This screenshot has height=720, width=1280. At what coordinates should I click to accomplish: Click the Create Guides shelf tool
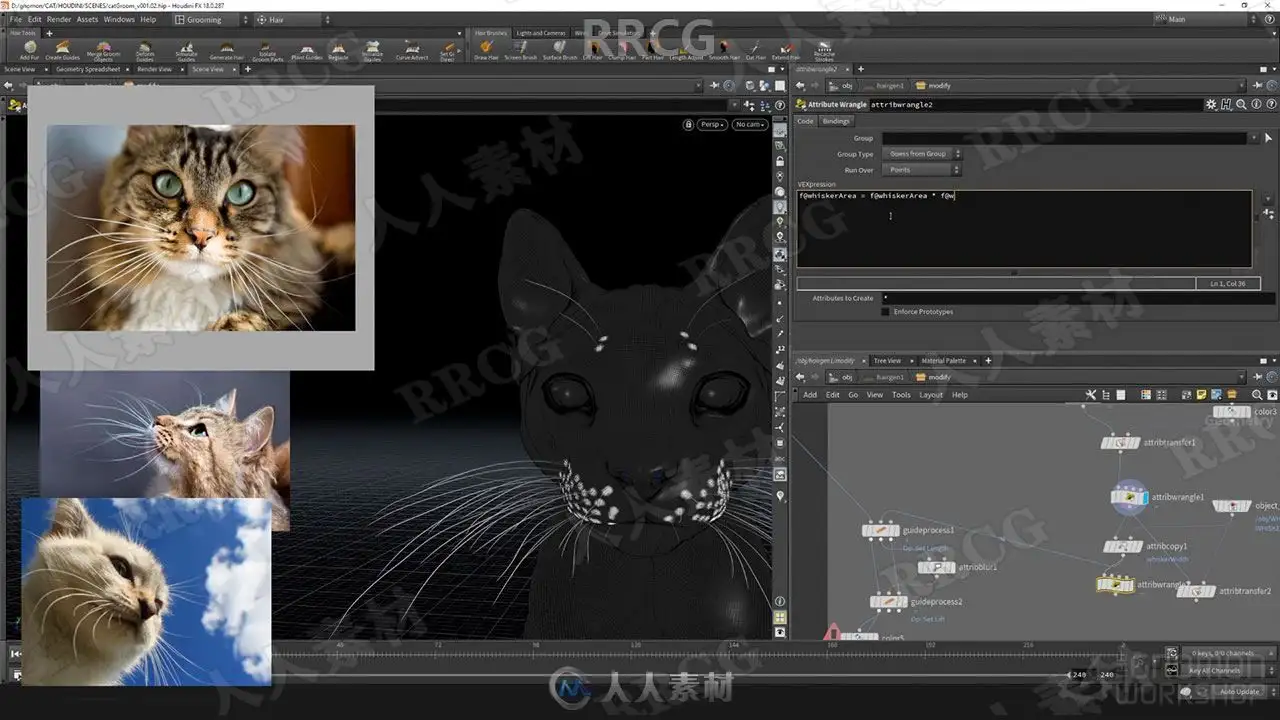coord(62,51)
